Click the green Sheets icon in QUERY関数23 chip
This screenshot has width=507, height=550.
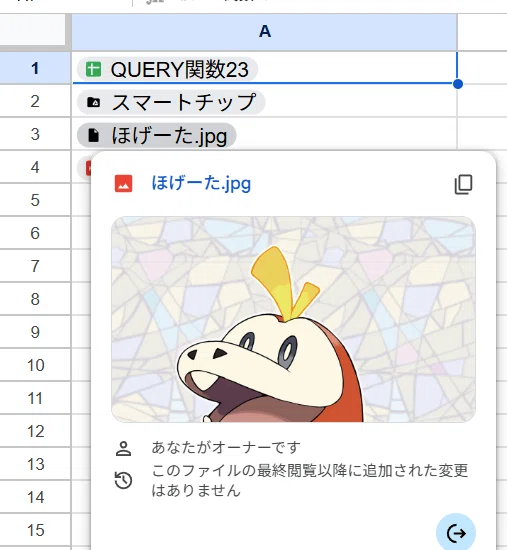pos(93,69)
